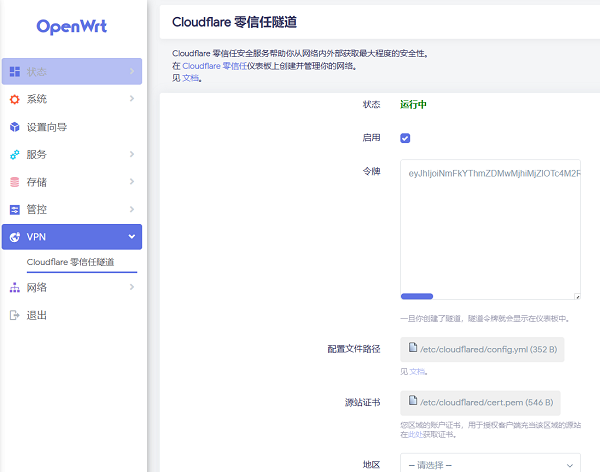Click the token textarea horizontal scrollbar

(417, 296)
